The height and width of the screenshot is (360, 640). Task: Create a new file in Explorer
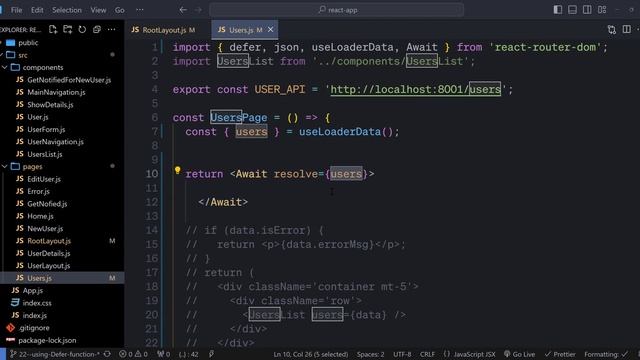click(x=53, y=29)
